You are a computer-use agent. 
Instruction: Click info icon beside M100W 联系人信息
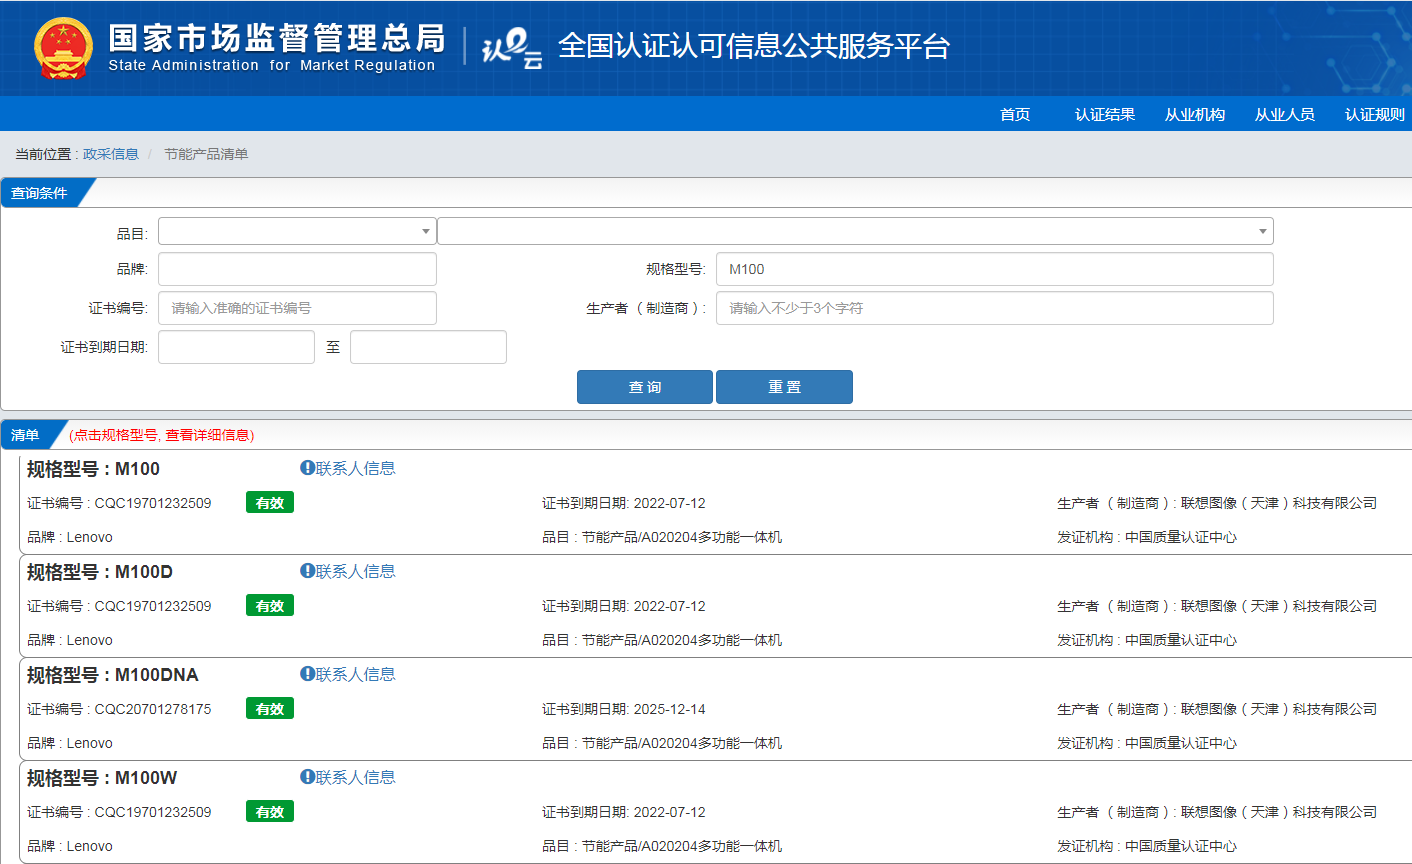point(308,777)
